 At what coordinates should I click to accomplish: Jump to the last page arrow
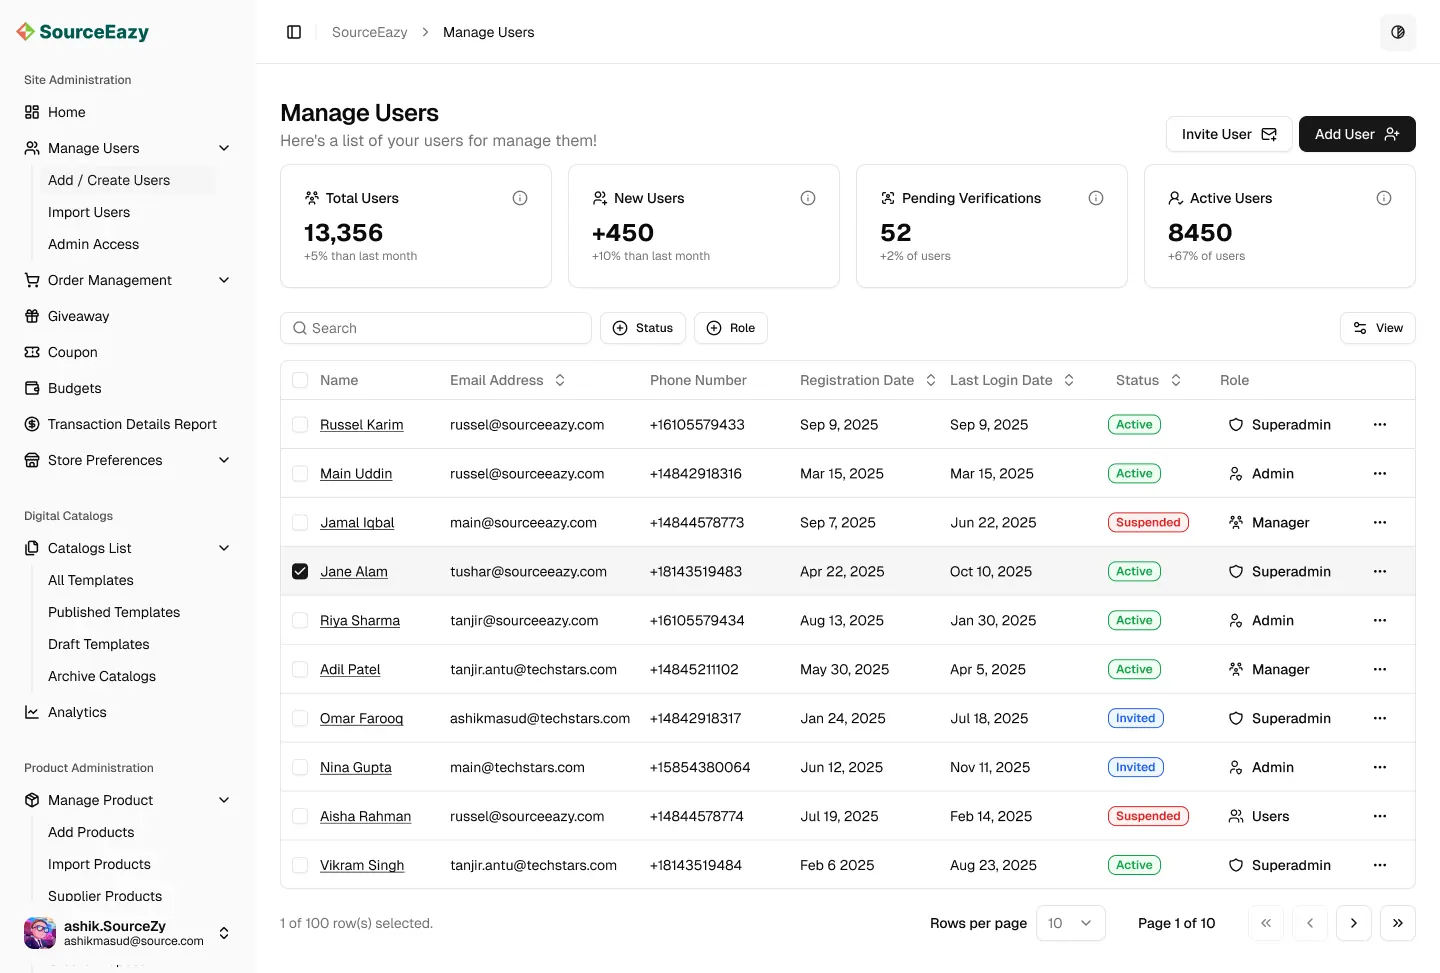click(1398, 923)
